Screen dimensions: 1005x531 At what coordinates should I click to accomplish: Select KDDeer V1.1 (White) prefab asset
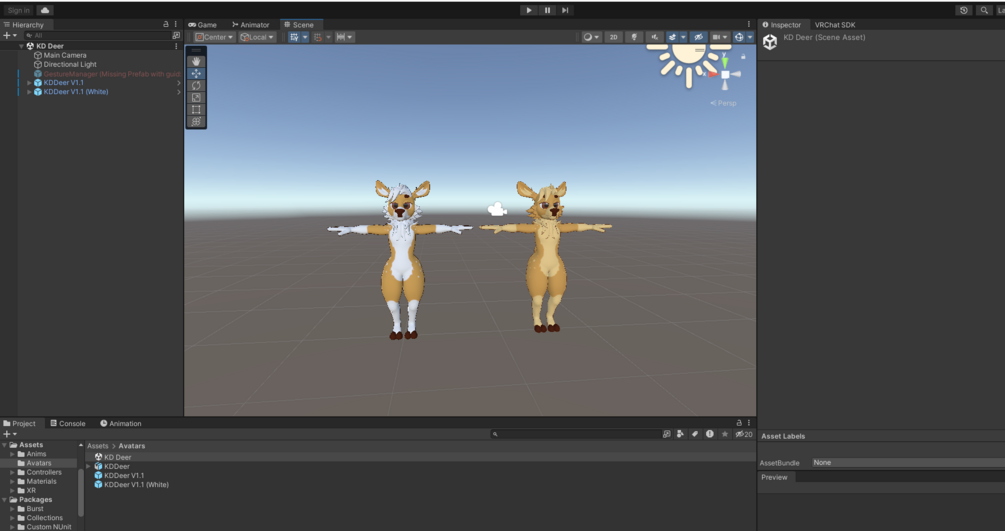tap(136, 485)
